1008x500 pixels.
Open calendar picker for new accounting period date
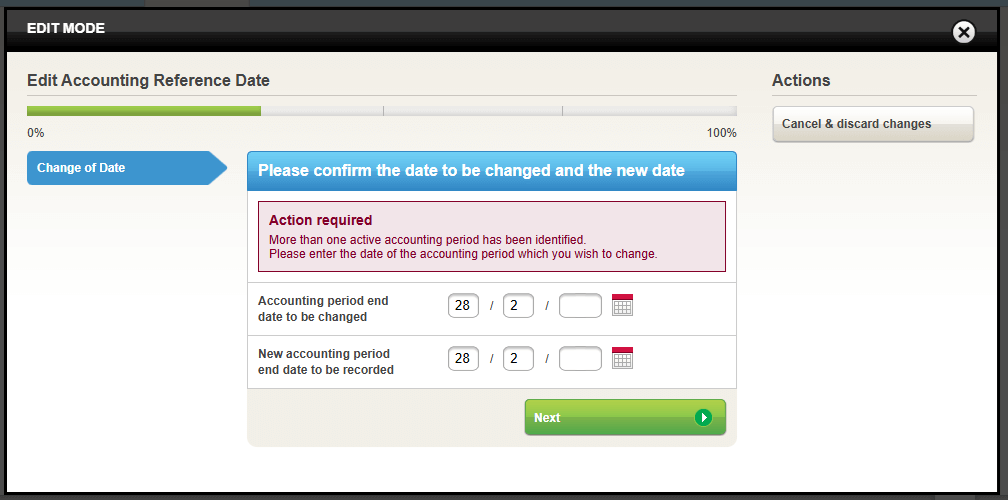point(622,358)
